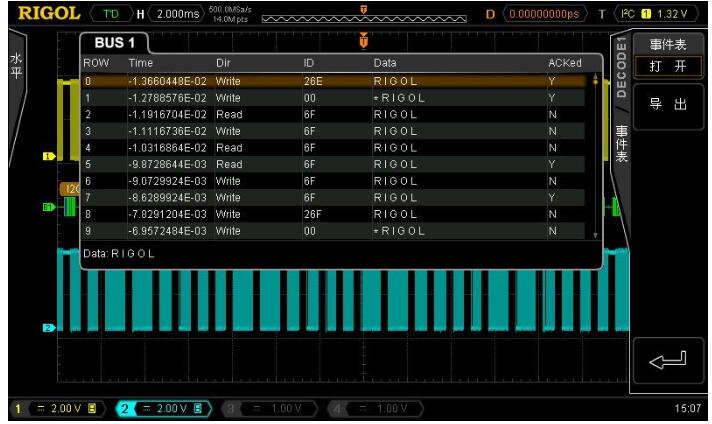Open the left horizontal side tab
The image size is (712, 424).
15,70
